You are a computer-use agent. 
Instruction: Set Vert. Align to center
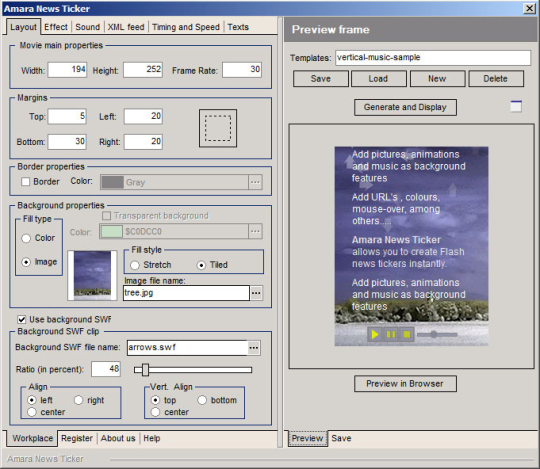155,412
